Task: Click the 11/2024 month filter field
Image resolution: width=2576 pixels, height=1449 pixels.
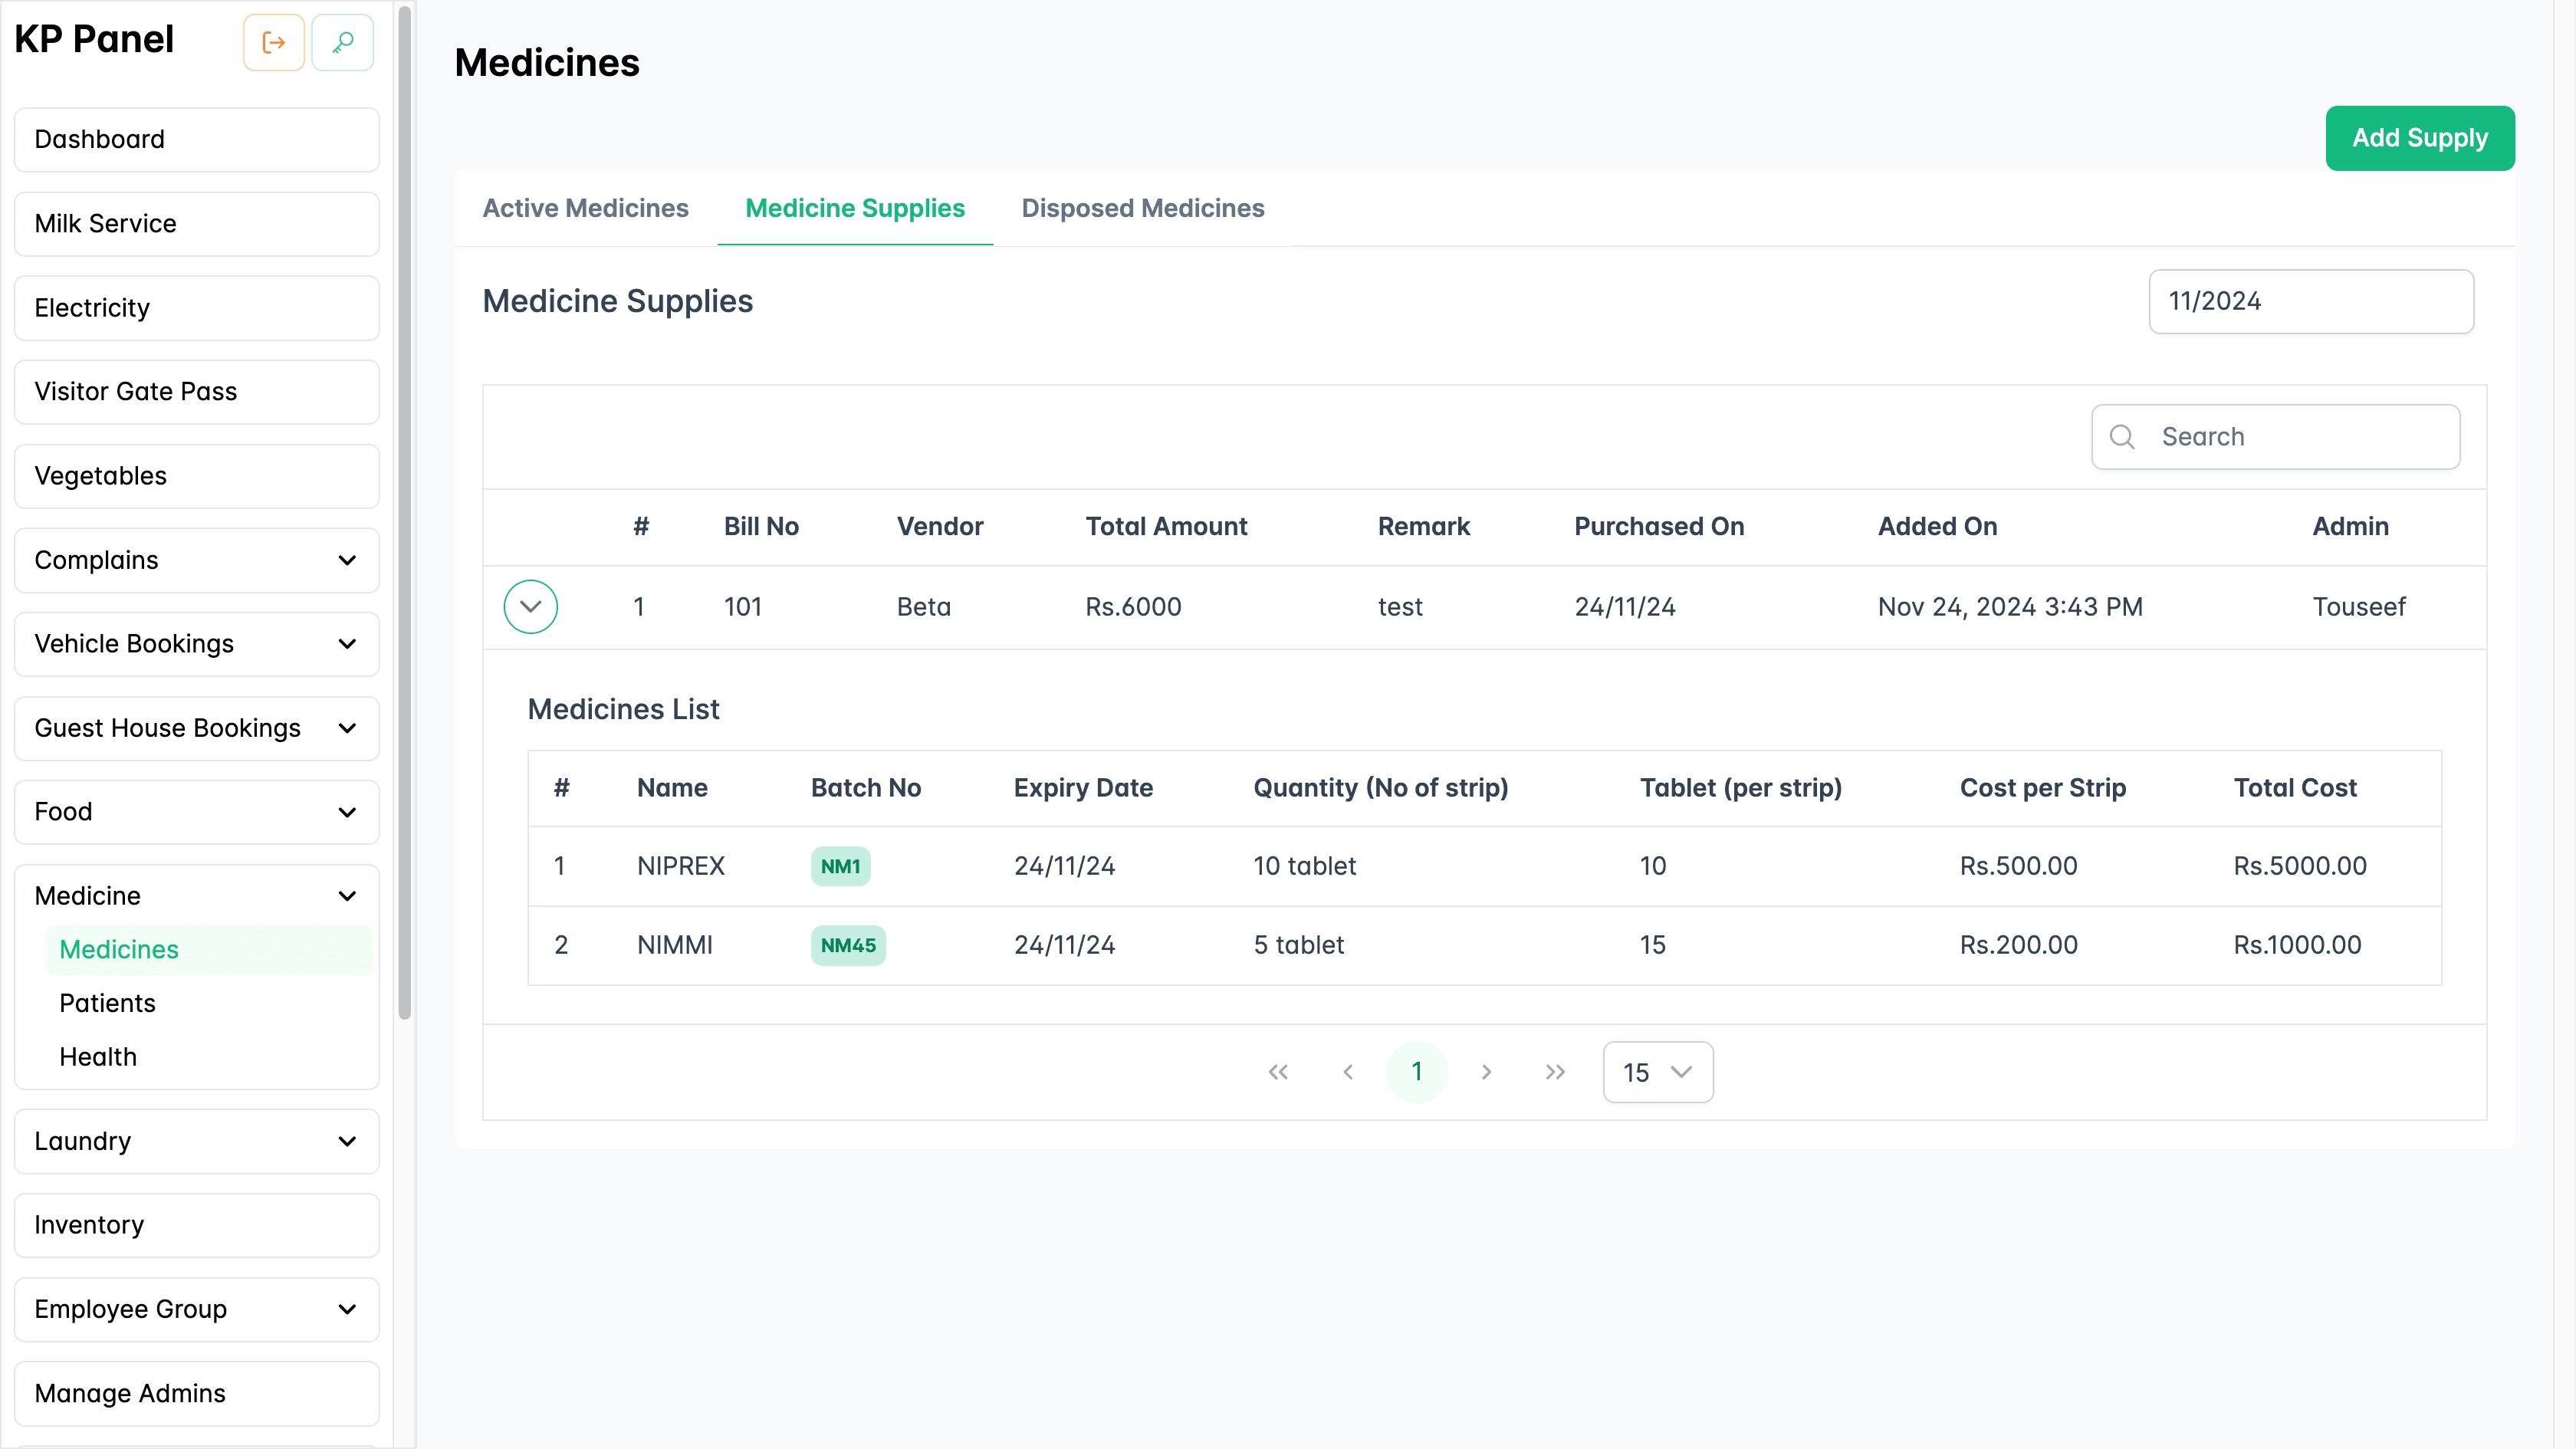Action: [2311, 301]
